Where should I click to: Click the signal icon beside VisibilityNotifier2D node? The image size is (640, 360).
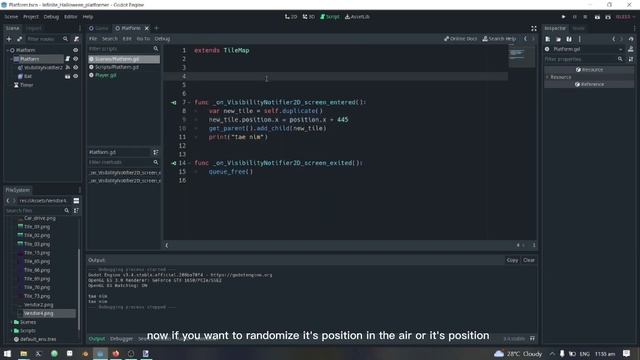(x=68, y=67)
